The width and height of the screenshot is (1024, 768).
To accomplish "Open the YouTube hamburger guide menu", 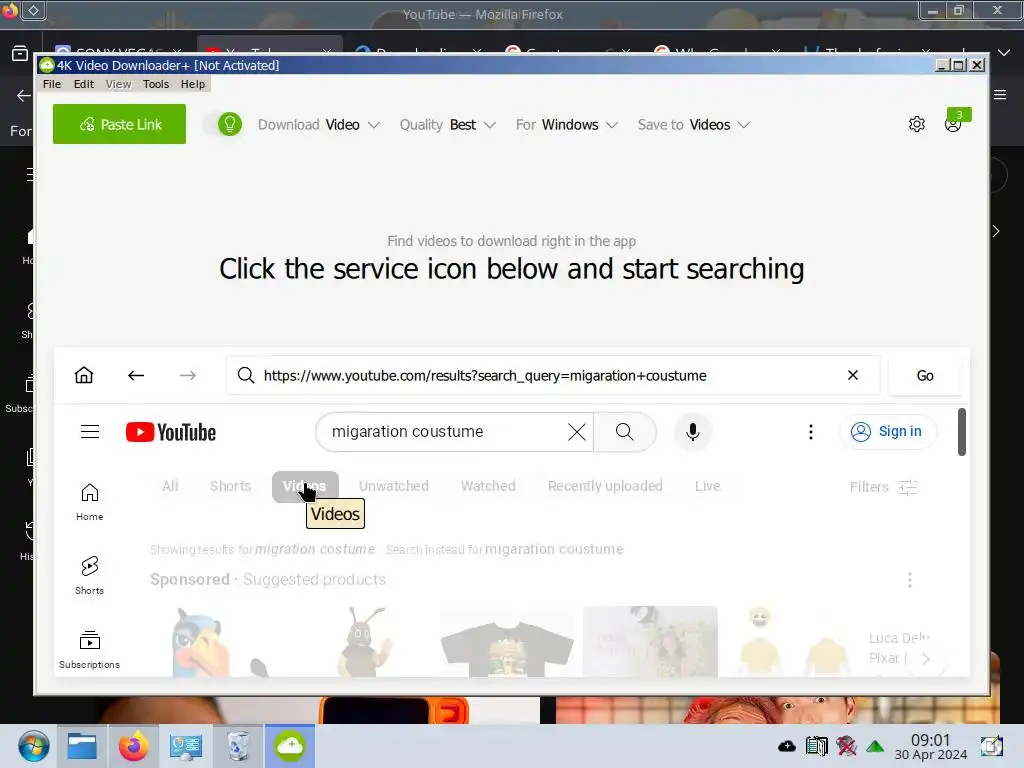I will 90,432.
